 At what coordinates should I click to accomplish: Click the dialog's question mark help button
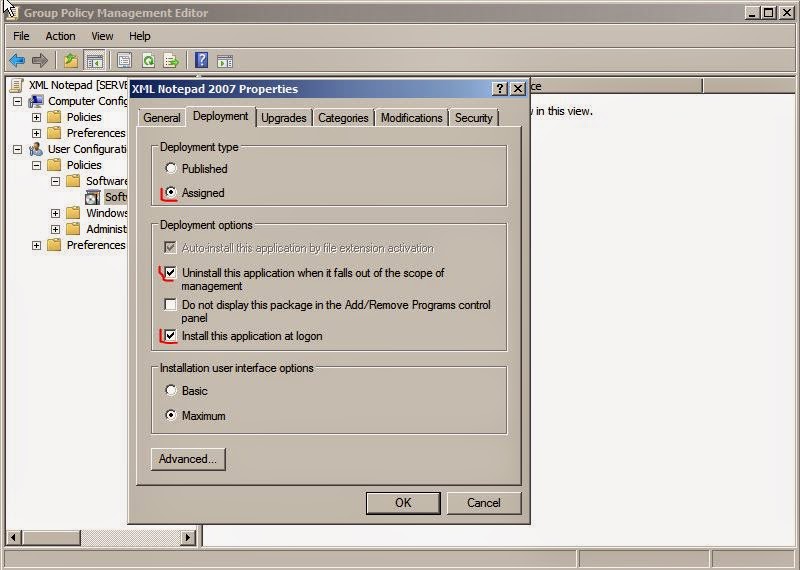500,88
